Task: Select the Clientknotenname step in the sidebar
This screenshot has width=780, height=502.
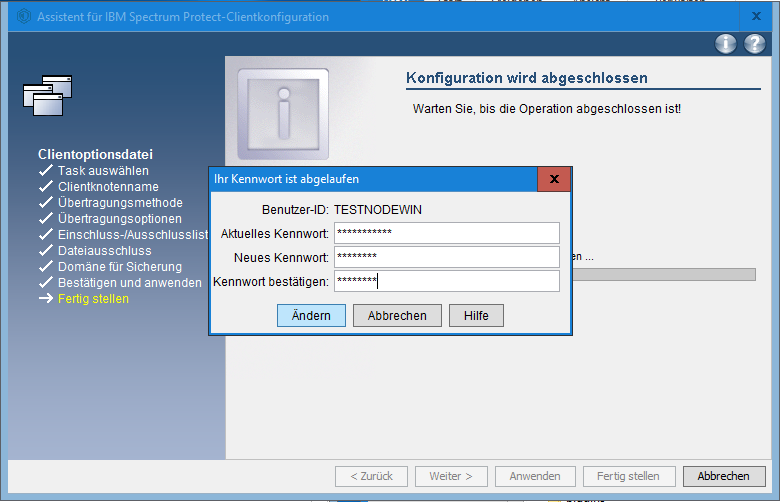Action: point(108,187)
